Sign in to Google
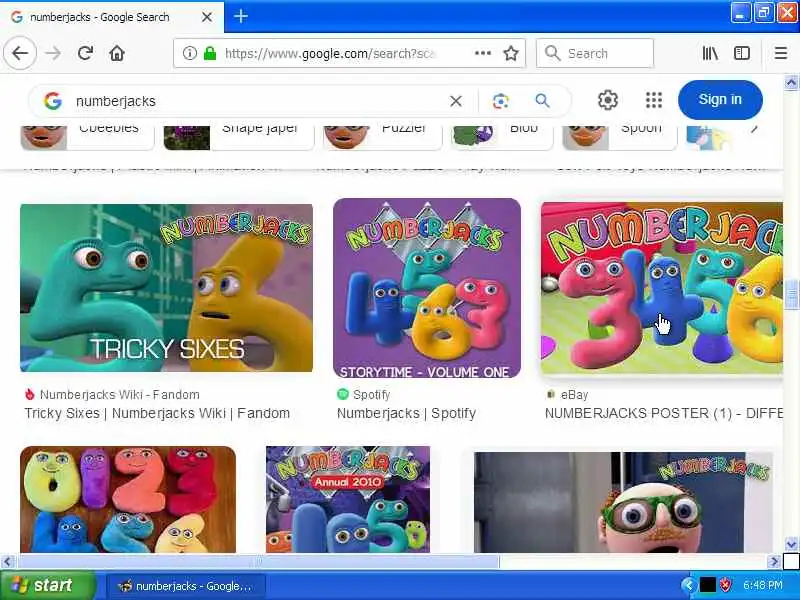The image size is (800, 600). (720, 99)
